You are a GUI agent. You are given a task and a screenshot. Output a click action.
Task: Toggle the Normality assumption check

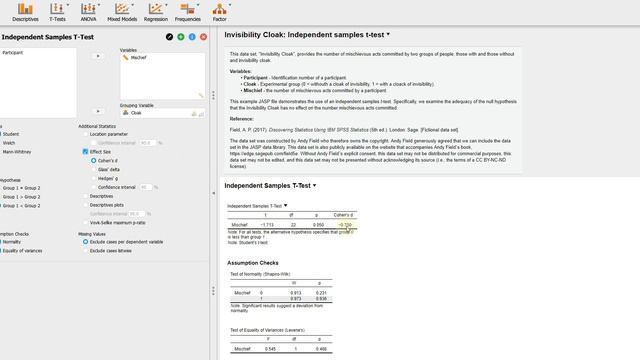click(11, 242)
